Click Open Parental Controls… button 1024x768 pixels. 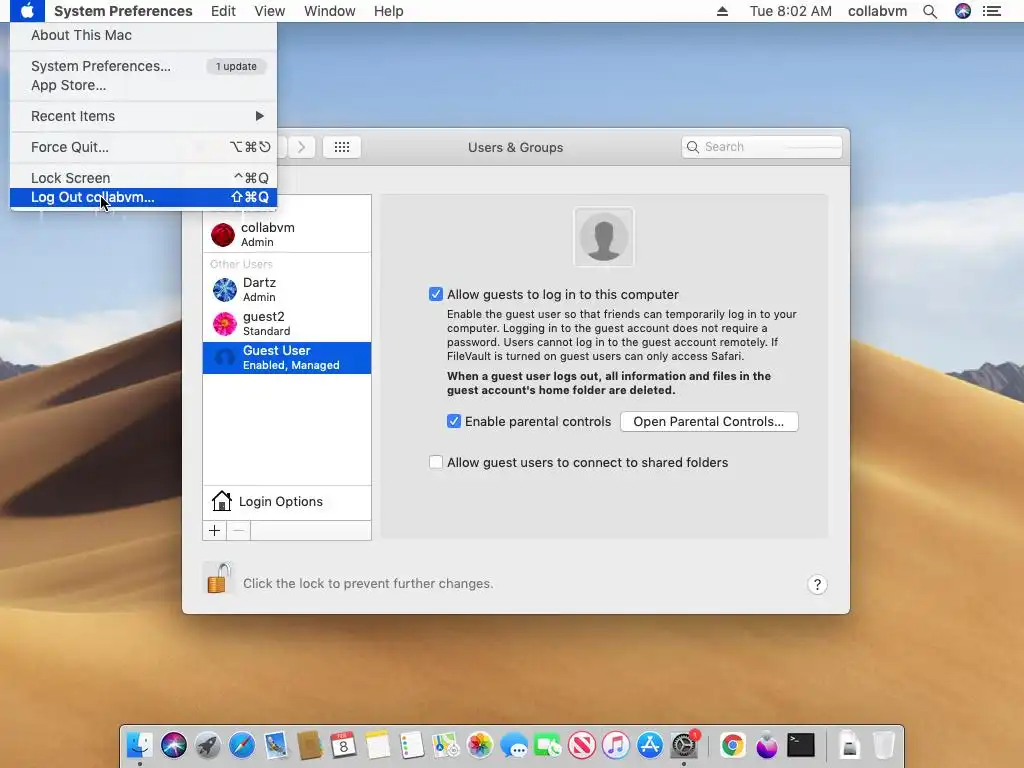tap(709, 421)
